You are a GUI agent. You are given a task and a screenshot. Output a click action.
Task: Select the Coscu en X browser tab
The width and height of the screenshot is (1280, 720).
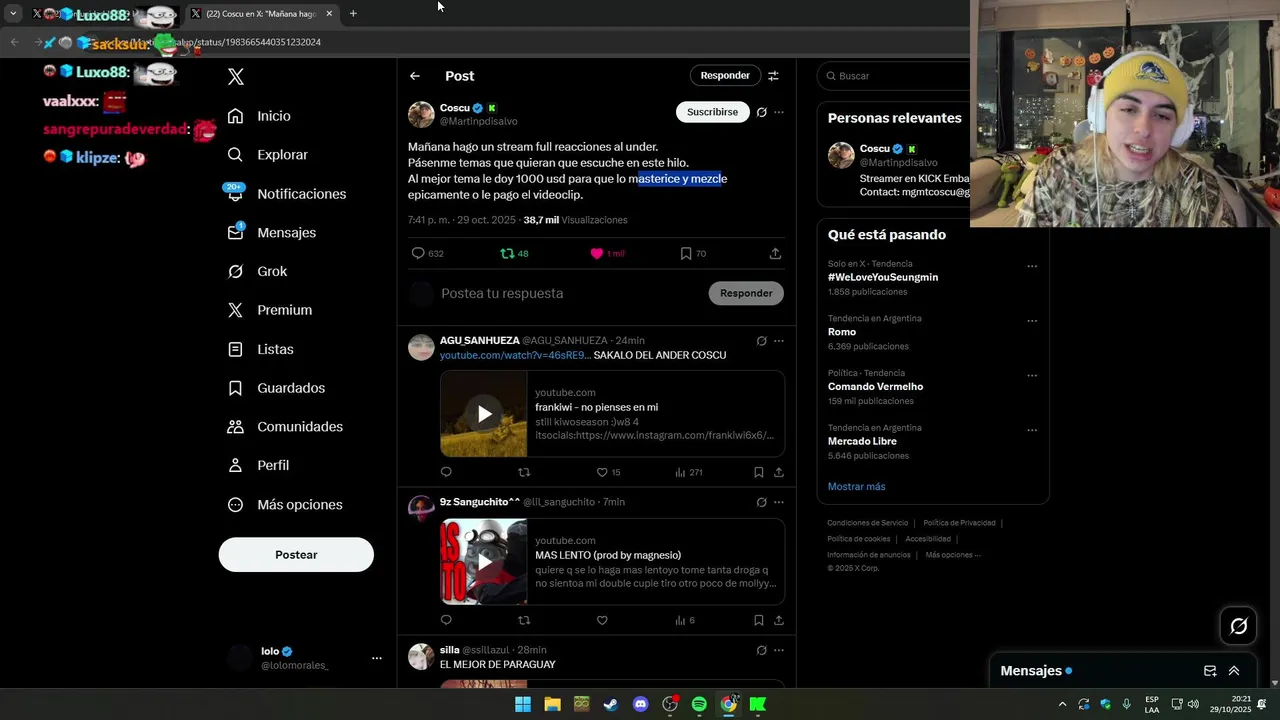pos(262,14)
